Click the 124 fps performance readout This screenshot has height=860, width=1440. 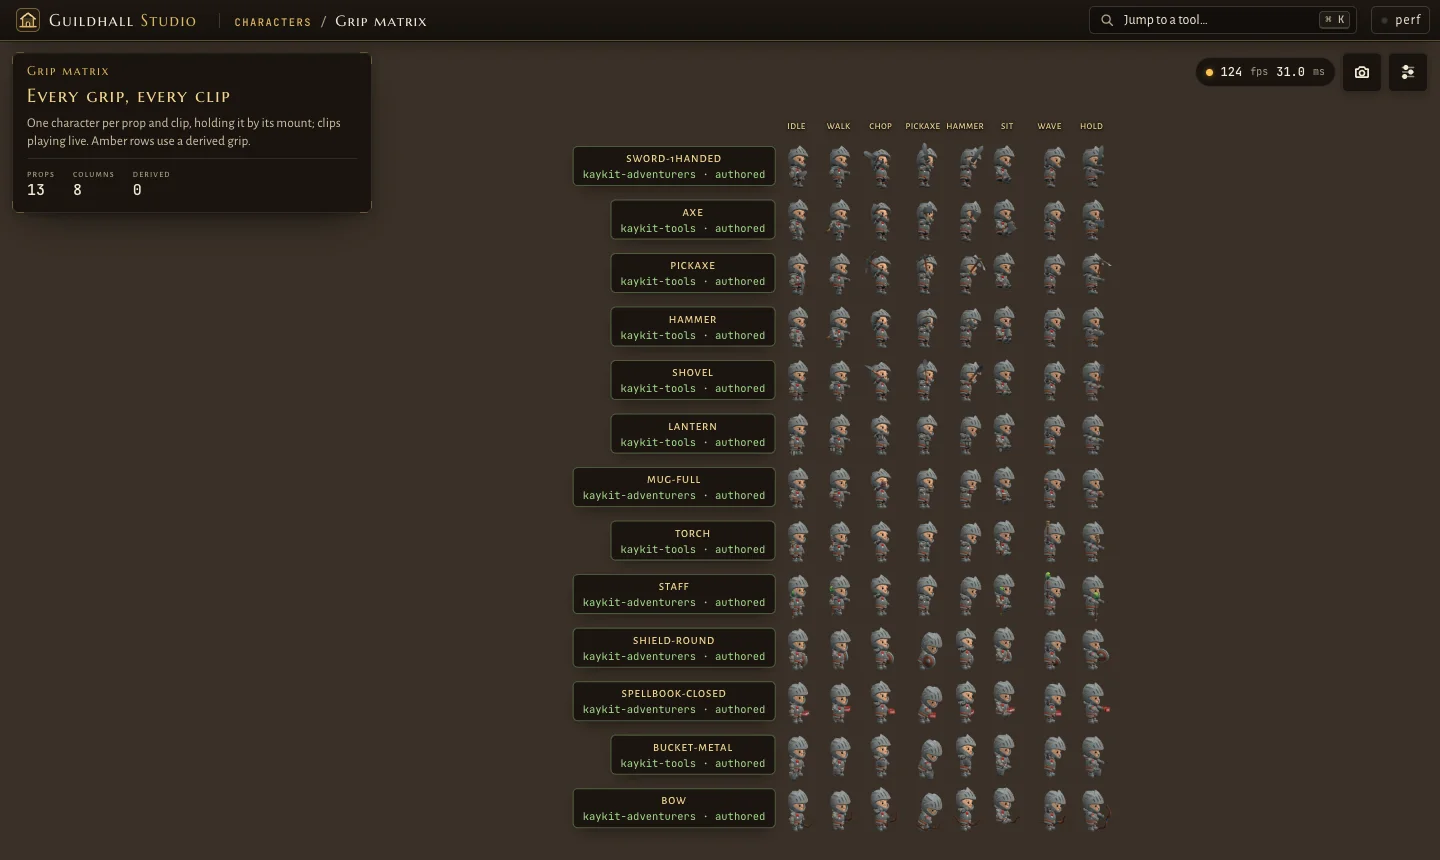(x=1265, y=72)
